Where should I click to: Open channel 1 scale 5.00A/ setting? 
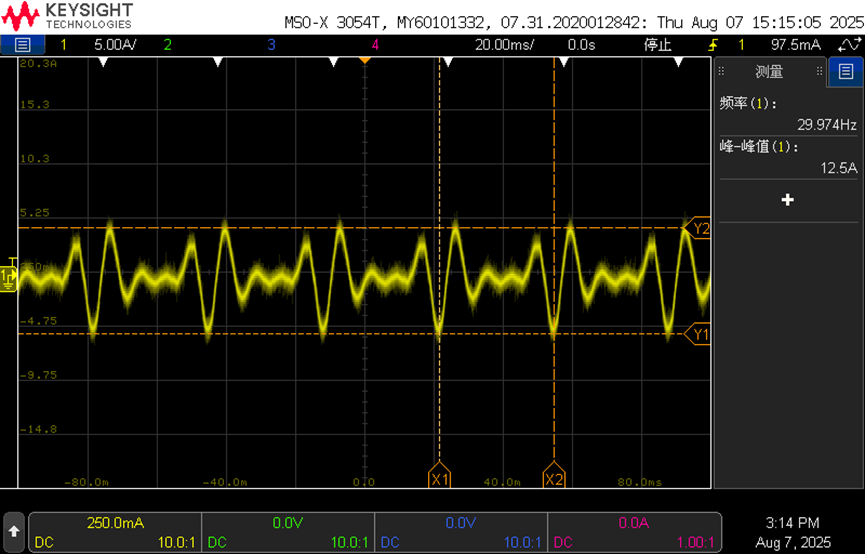(115, 45)
